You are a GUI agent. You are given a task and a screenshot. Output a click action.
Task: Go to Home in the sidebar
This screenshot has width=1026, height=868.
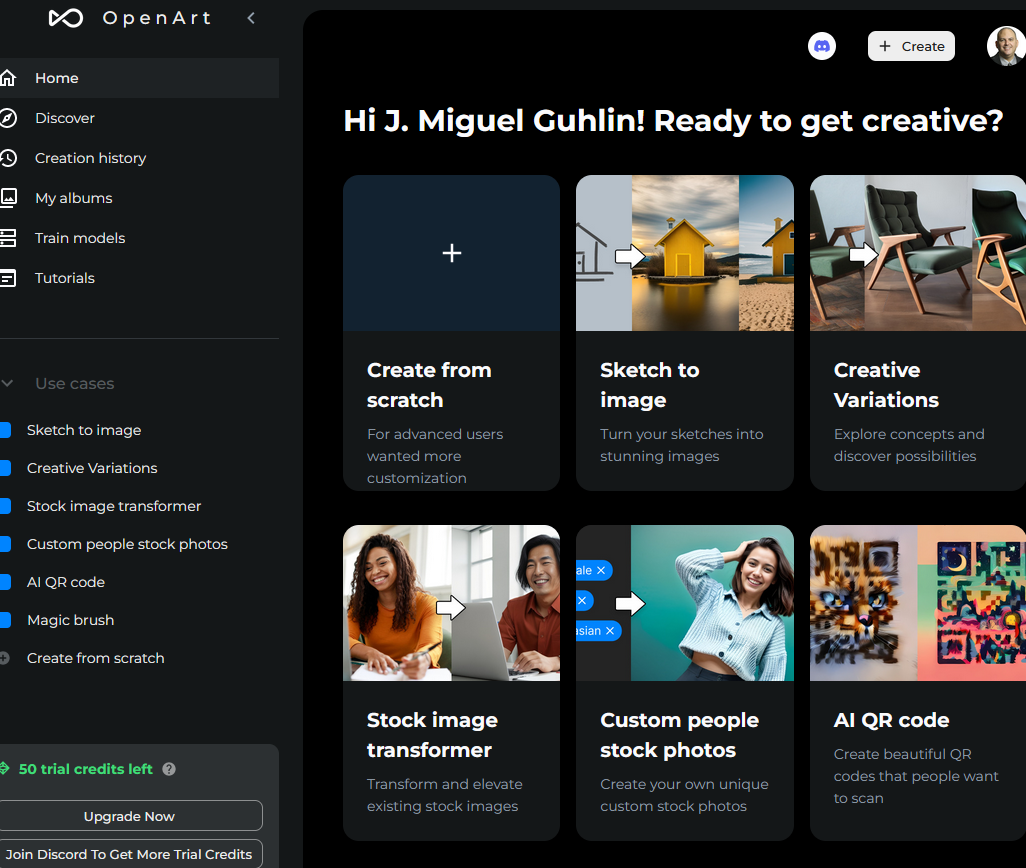coord(56,78)
